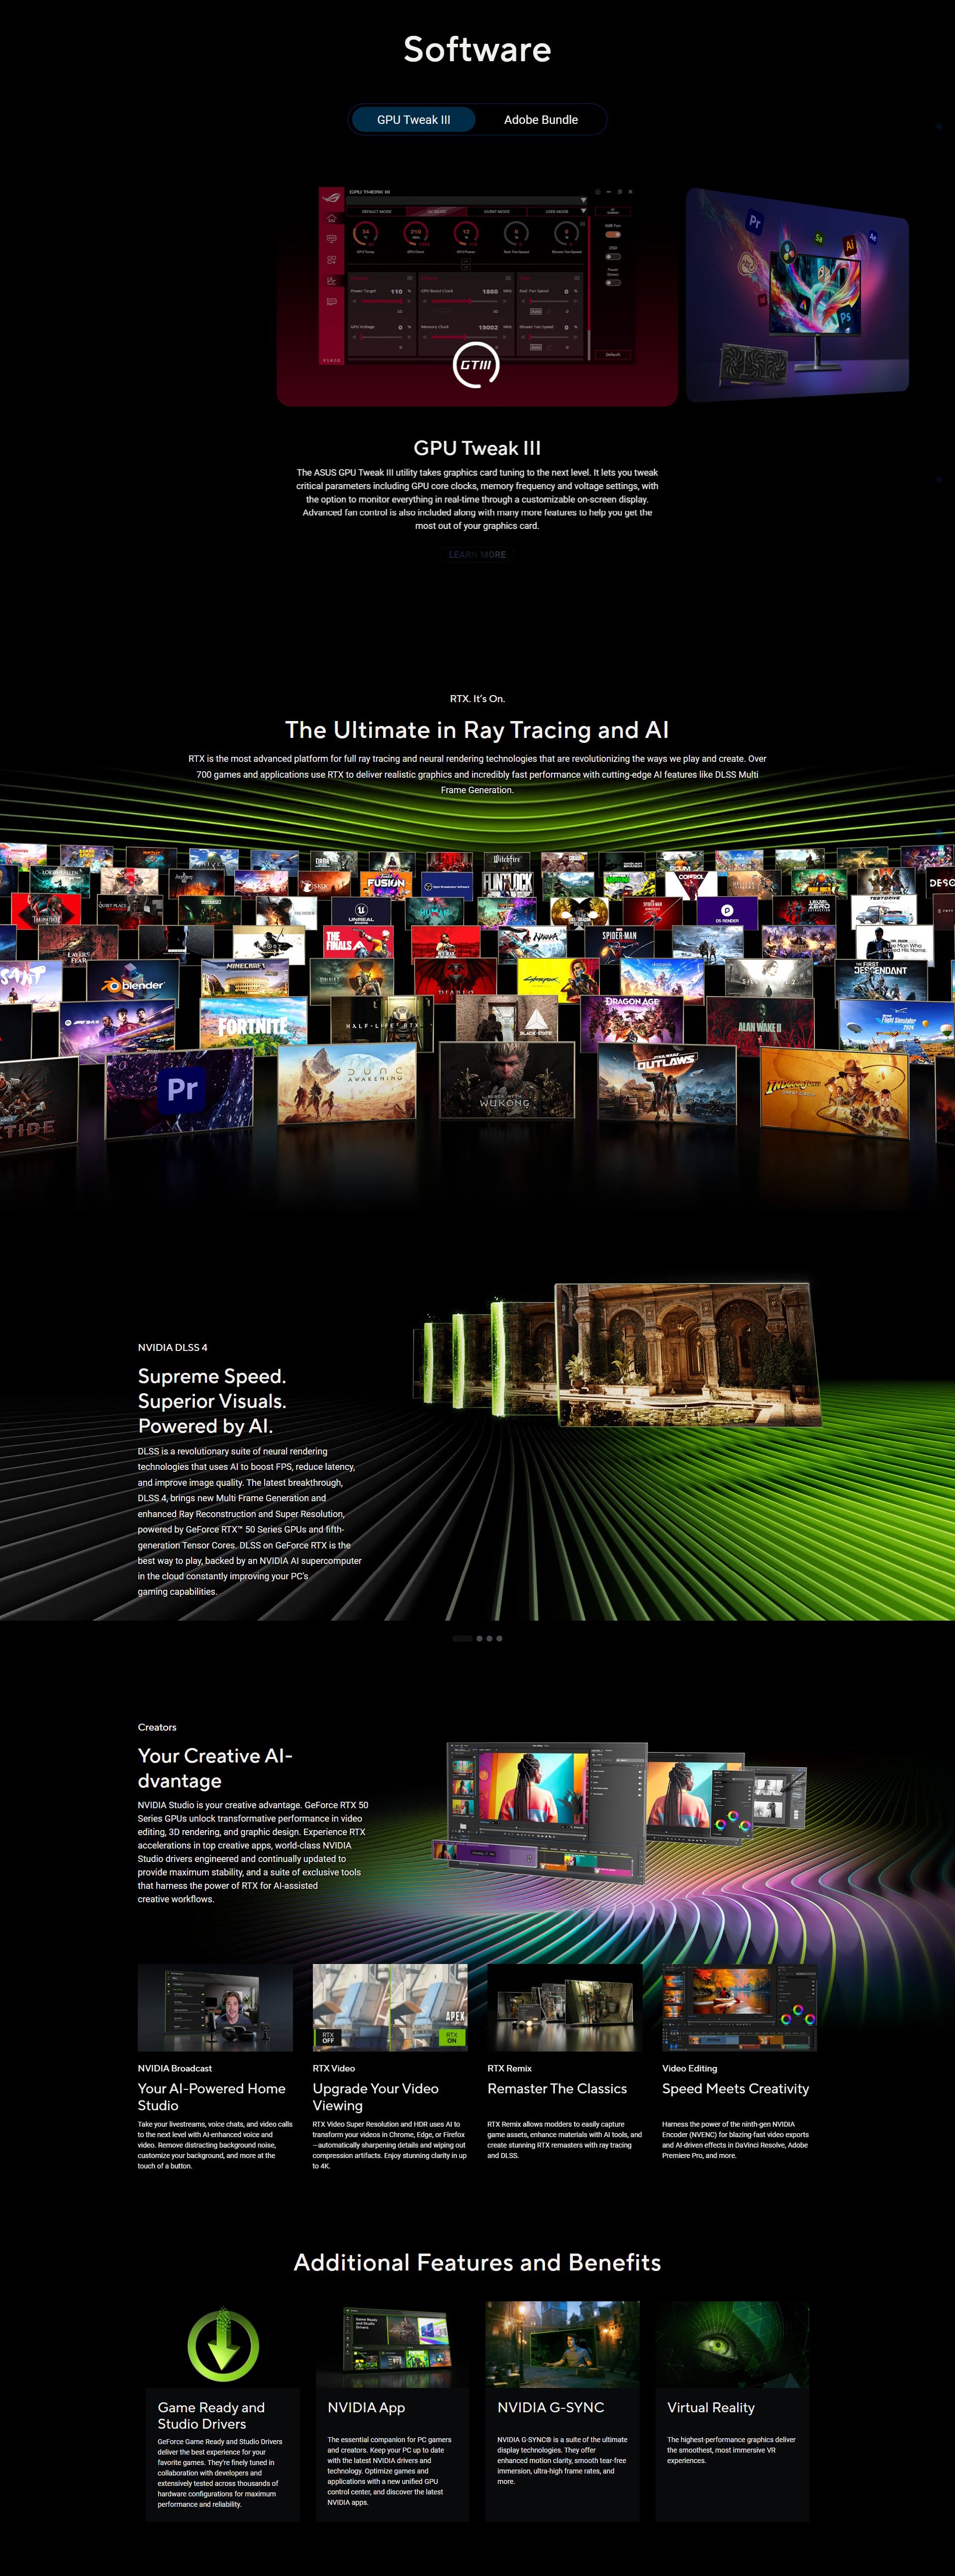Click the Photoshop Ps icon near monitor
This screenshot has height=2576, width=955.
[x=845, y=317]
